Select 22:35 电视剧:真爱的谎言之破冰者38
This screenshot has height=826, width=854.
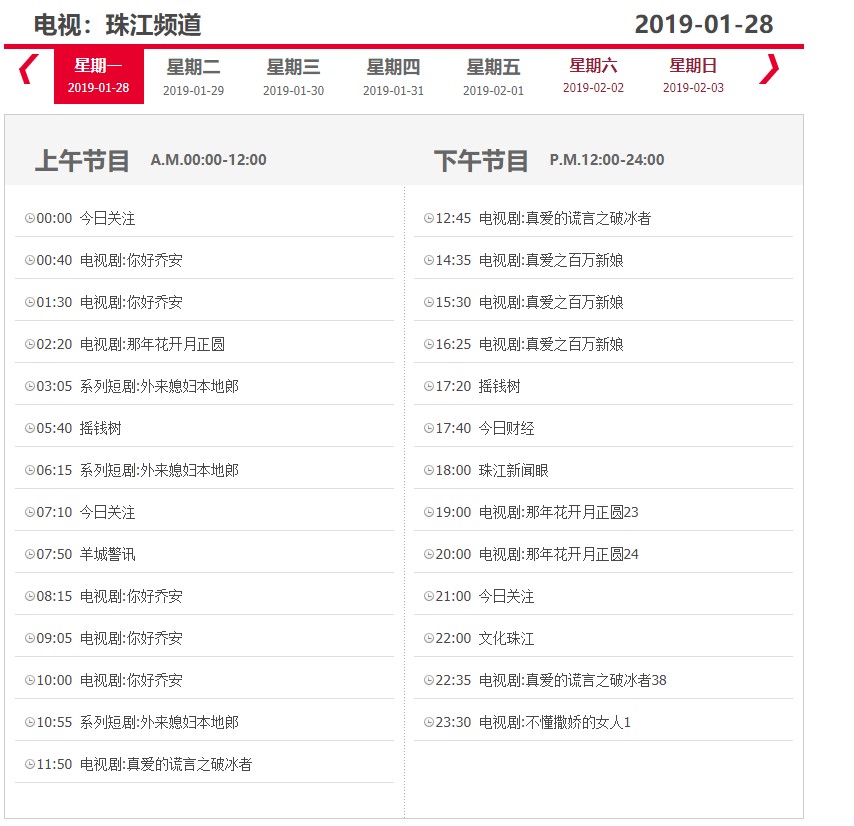click(603, 680)
